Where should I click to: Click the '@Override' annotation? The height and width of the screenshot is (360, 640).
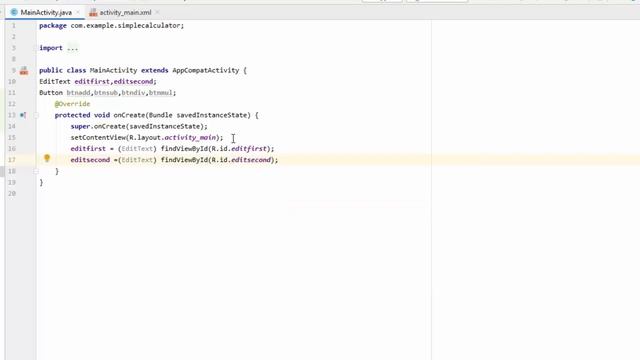pos(72,104)
